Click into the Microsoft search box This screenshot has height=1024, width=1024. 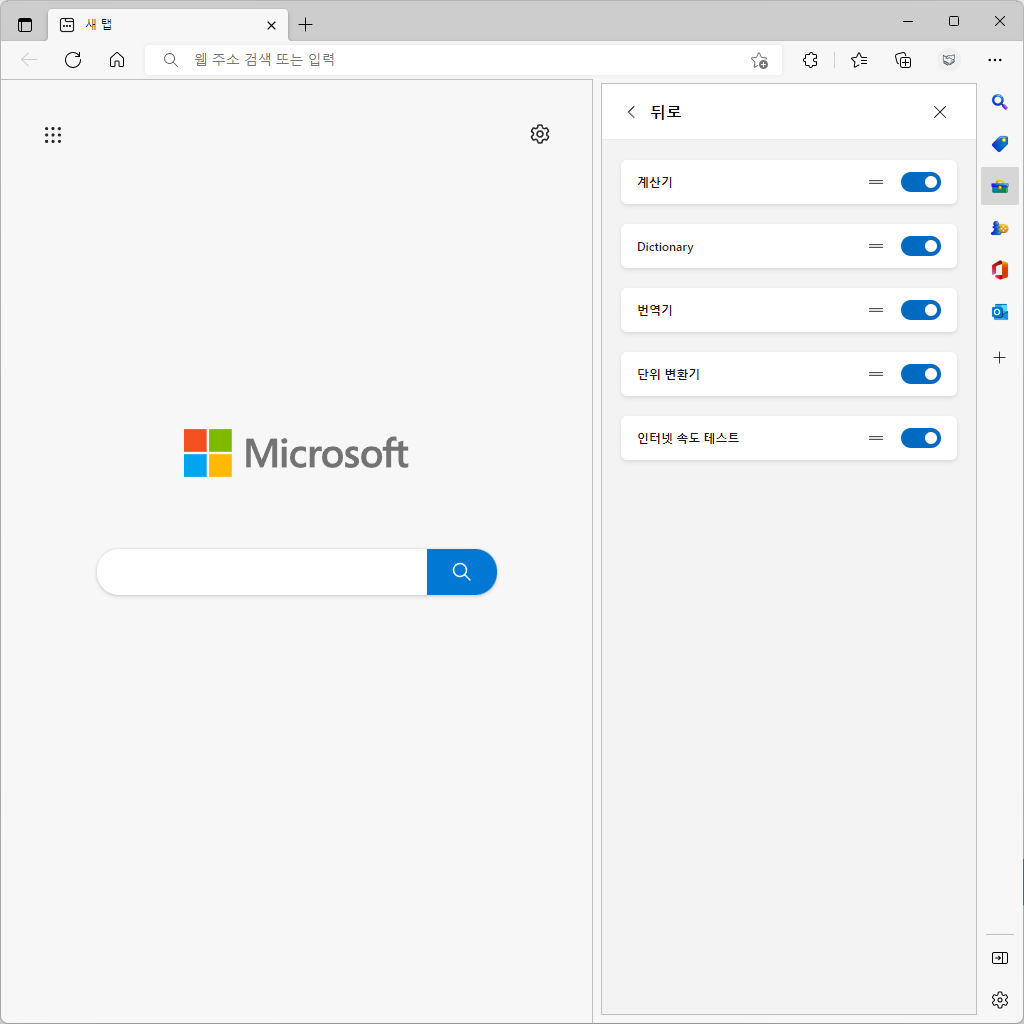coord(262,572)
